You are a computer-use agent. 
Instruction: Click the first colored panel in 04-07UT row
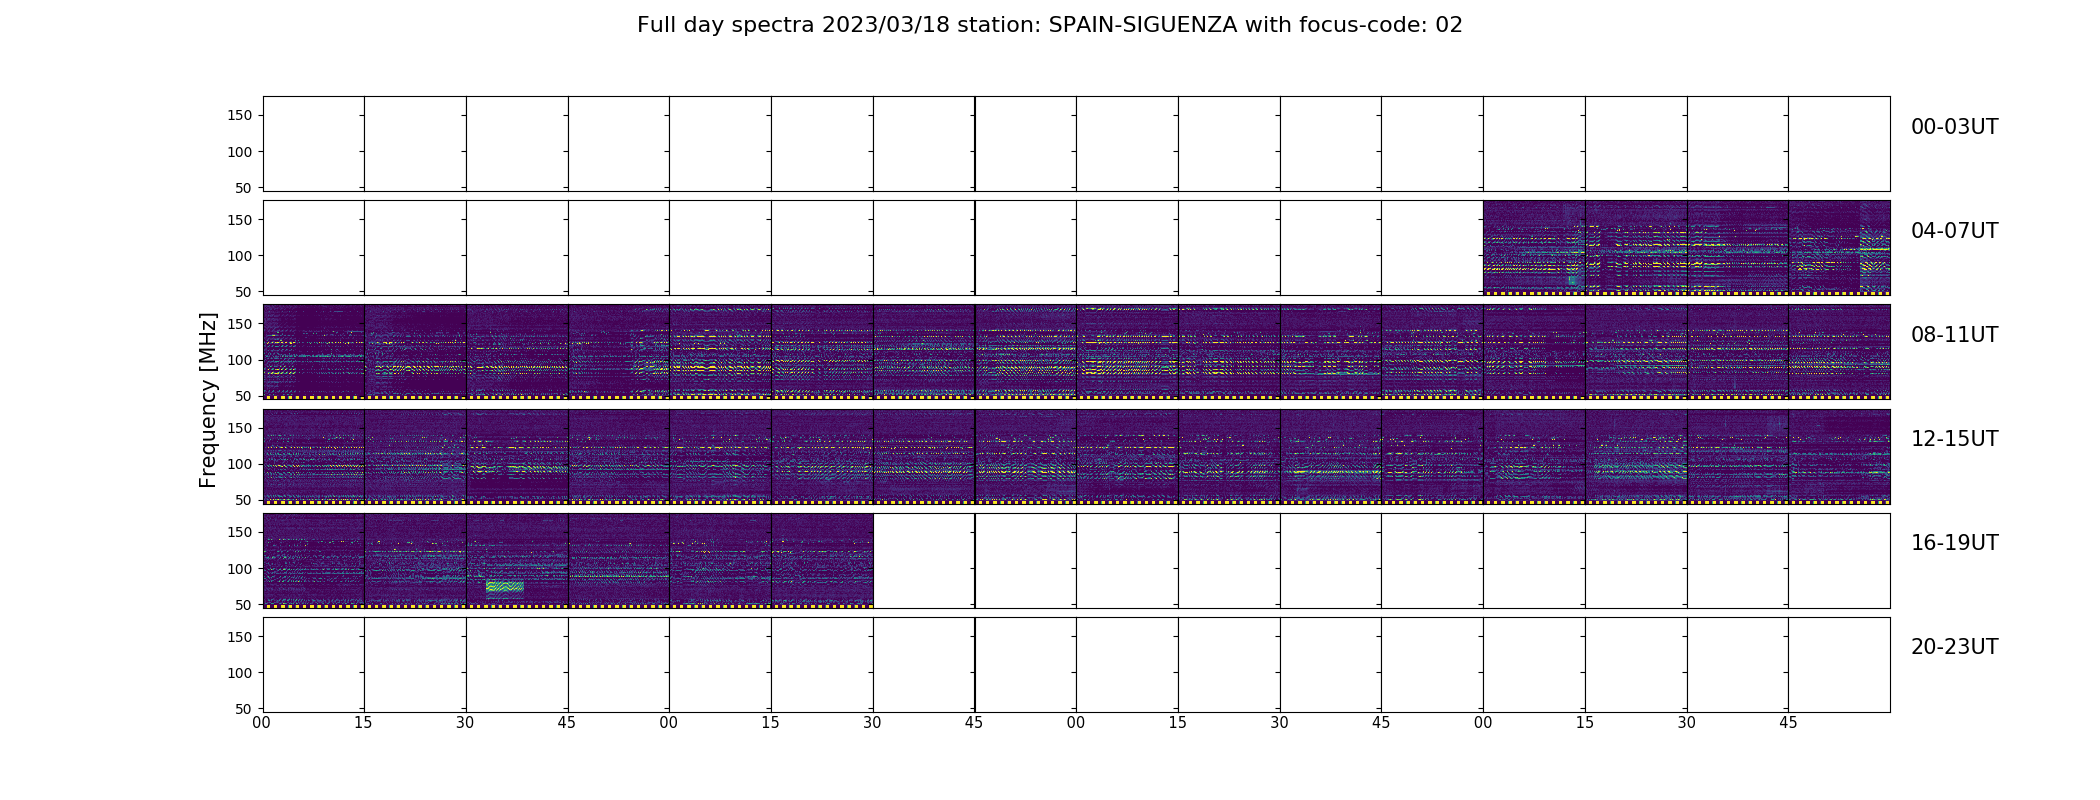point(1534,248)
